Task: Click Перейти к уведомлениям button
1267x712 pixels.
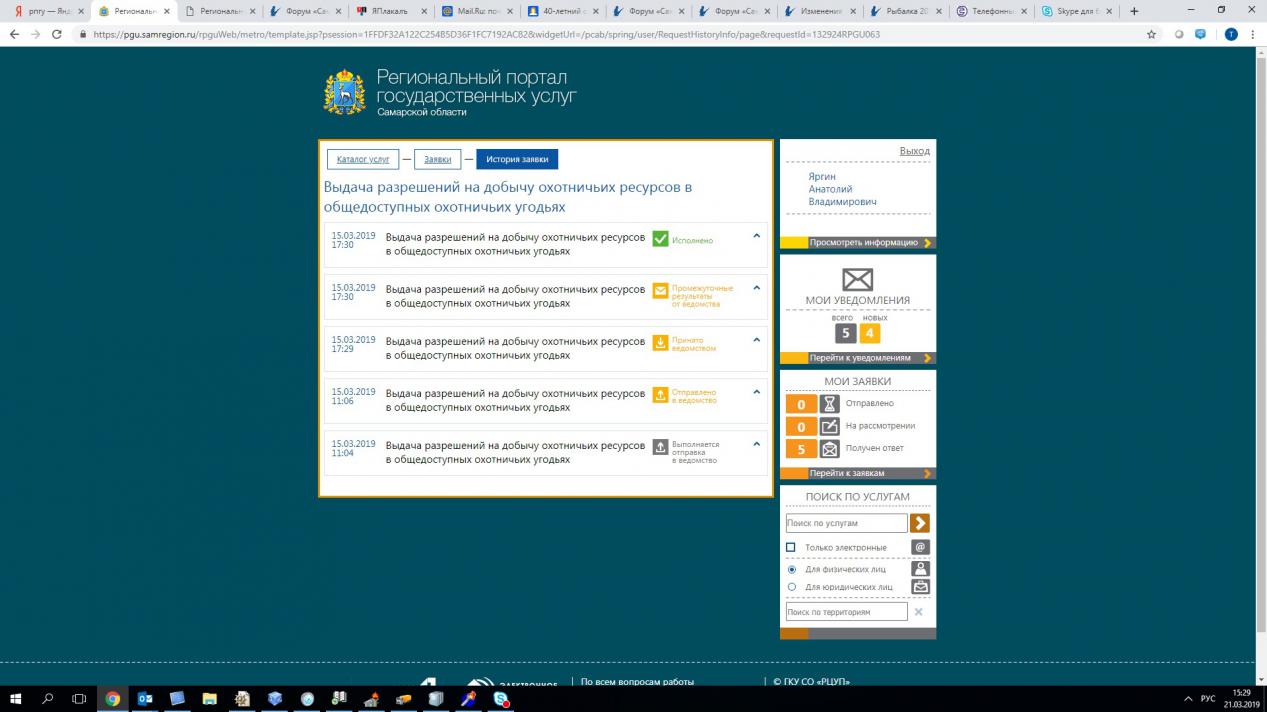Action: coord(859,358)
